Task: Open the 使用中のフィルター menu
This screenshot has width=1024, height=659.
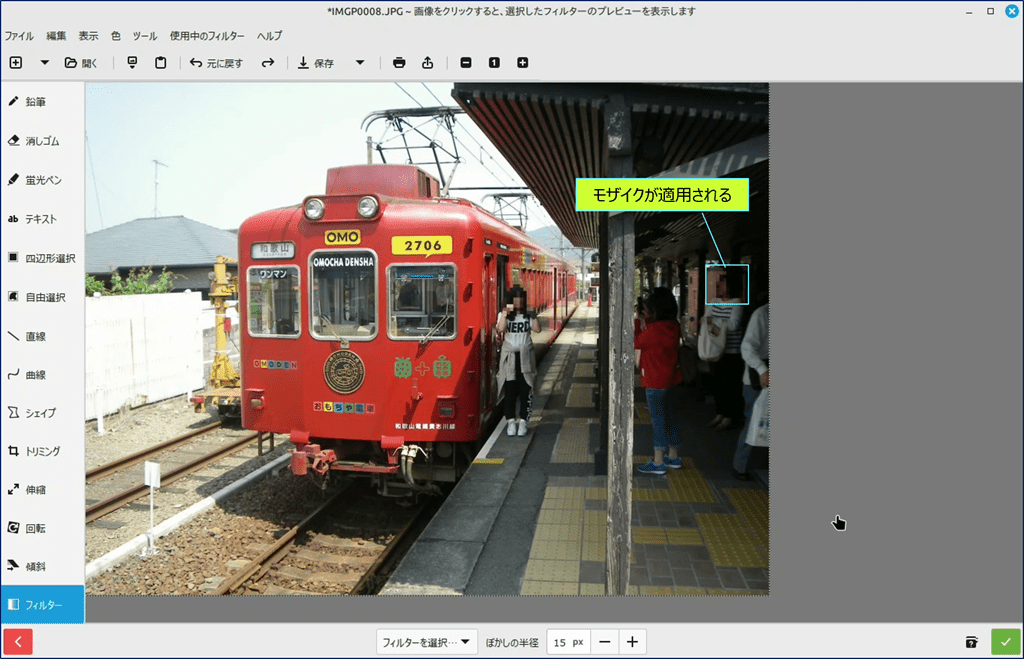Action: tap(207, 36)
